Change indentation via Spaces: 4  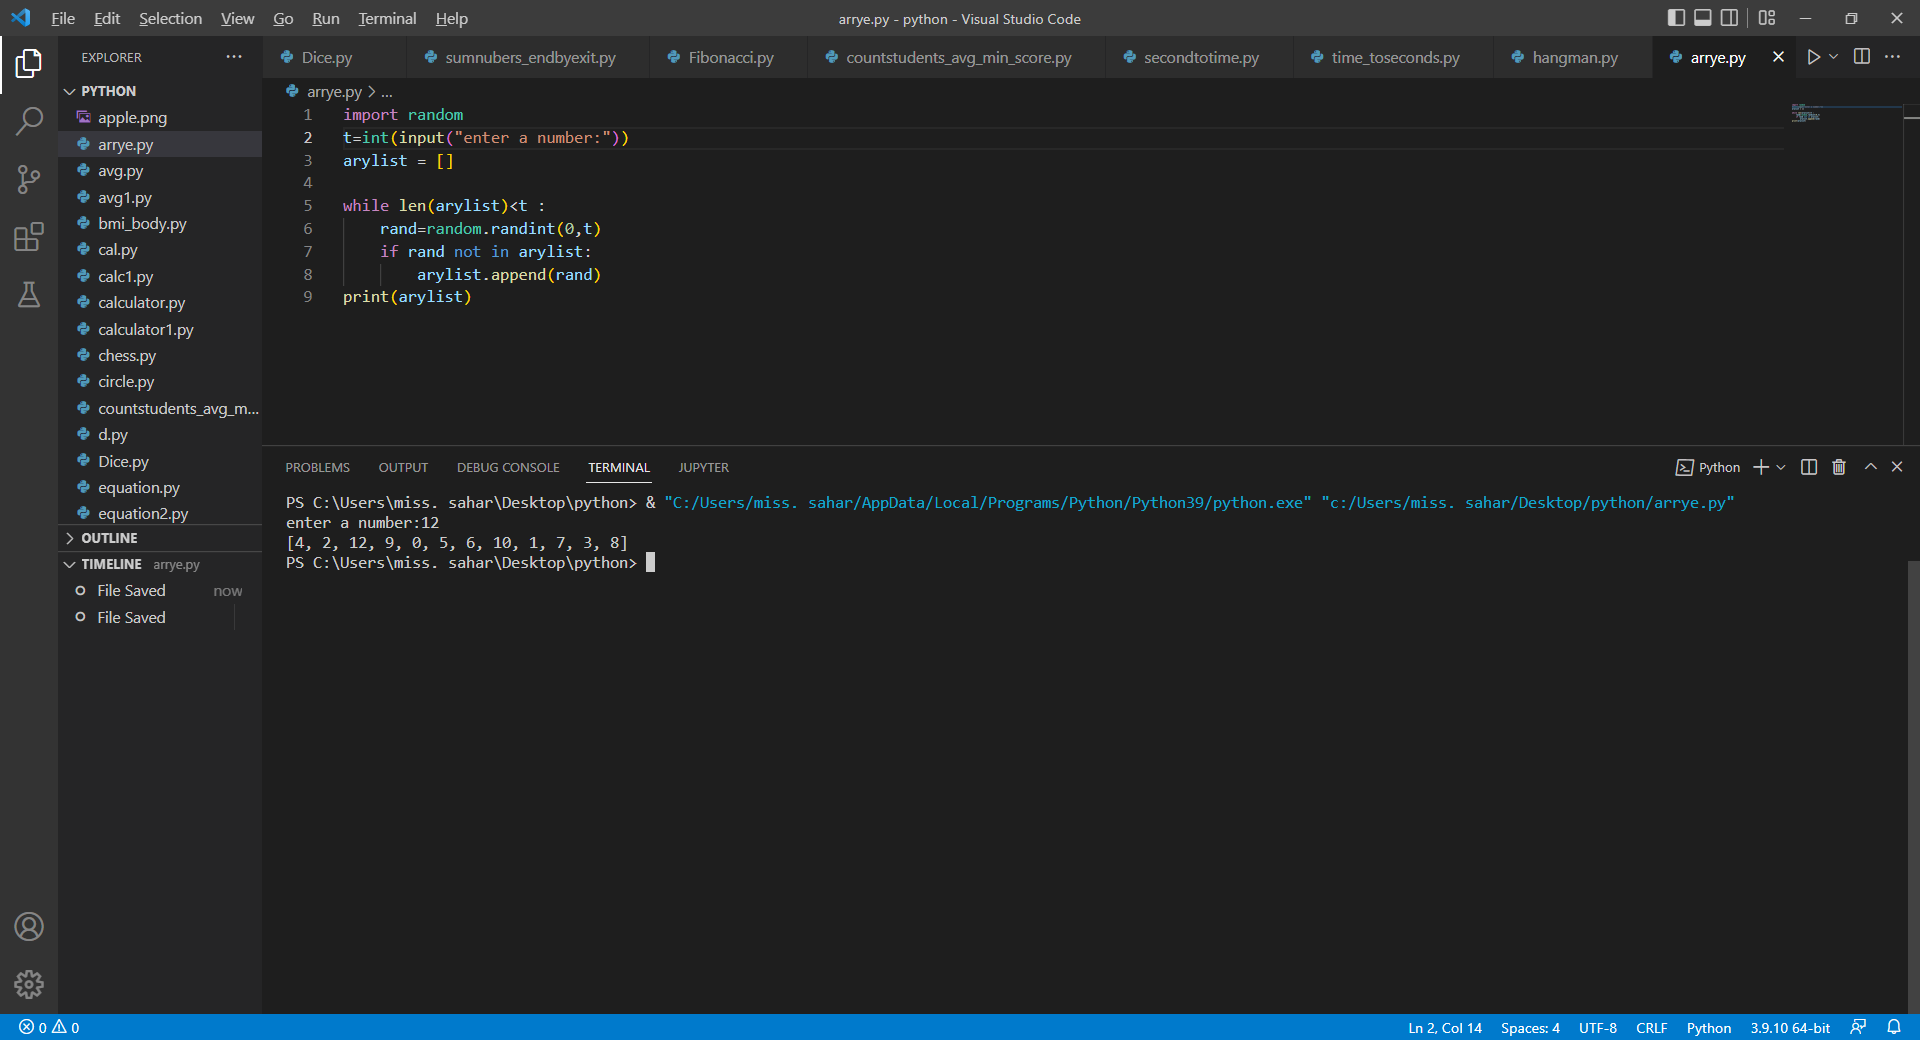coord(1530,1027)
